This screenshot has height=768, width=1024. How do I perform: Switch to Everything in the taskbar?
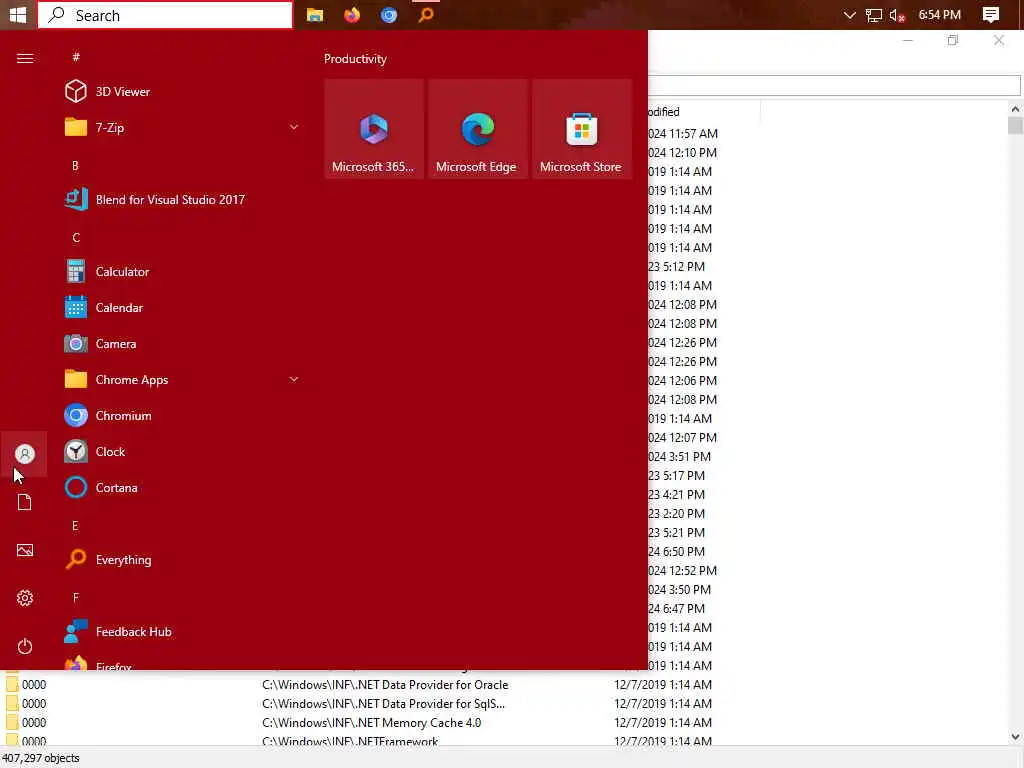coord(426,14)
